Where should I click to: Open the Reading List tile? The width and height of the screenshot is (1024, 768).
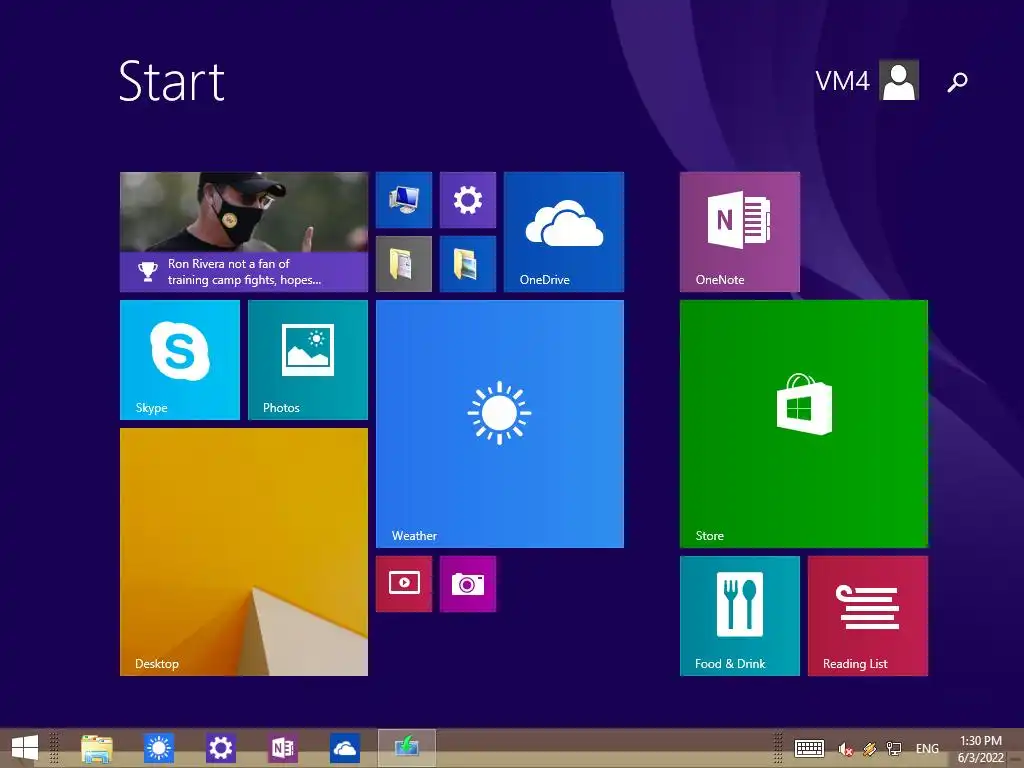(x=867, y=616)
